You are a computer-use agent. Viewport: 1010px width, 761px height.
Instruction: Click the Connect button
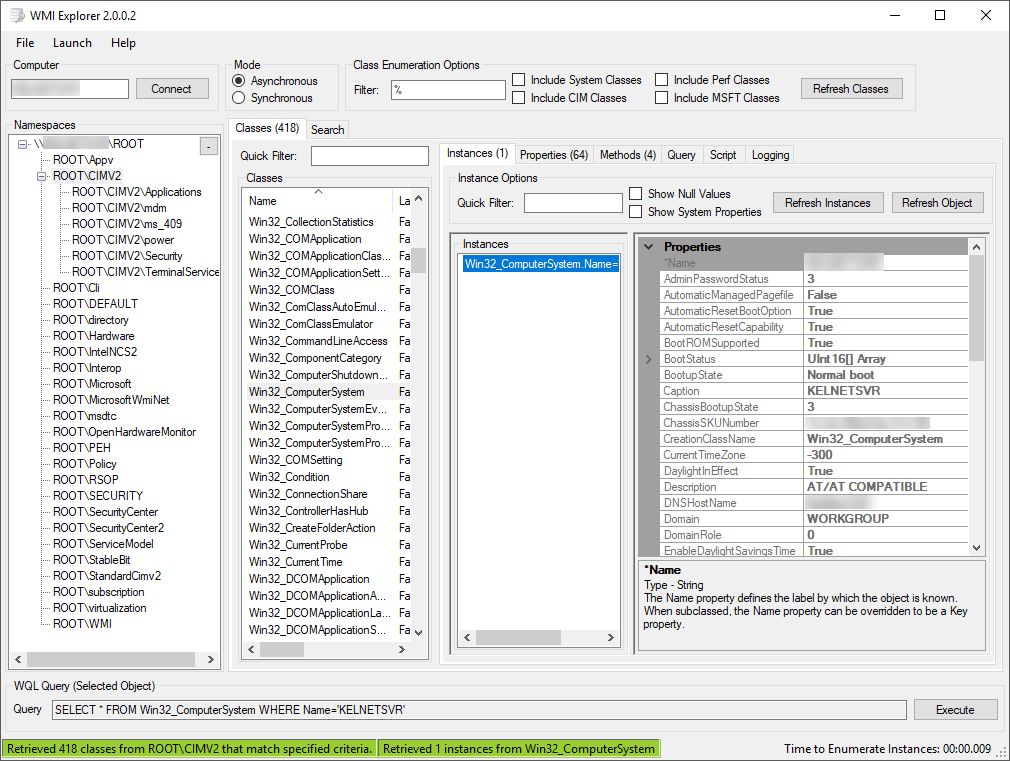pos(172,88)
